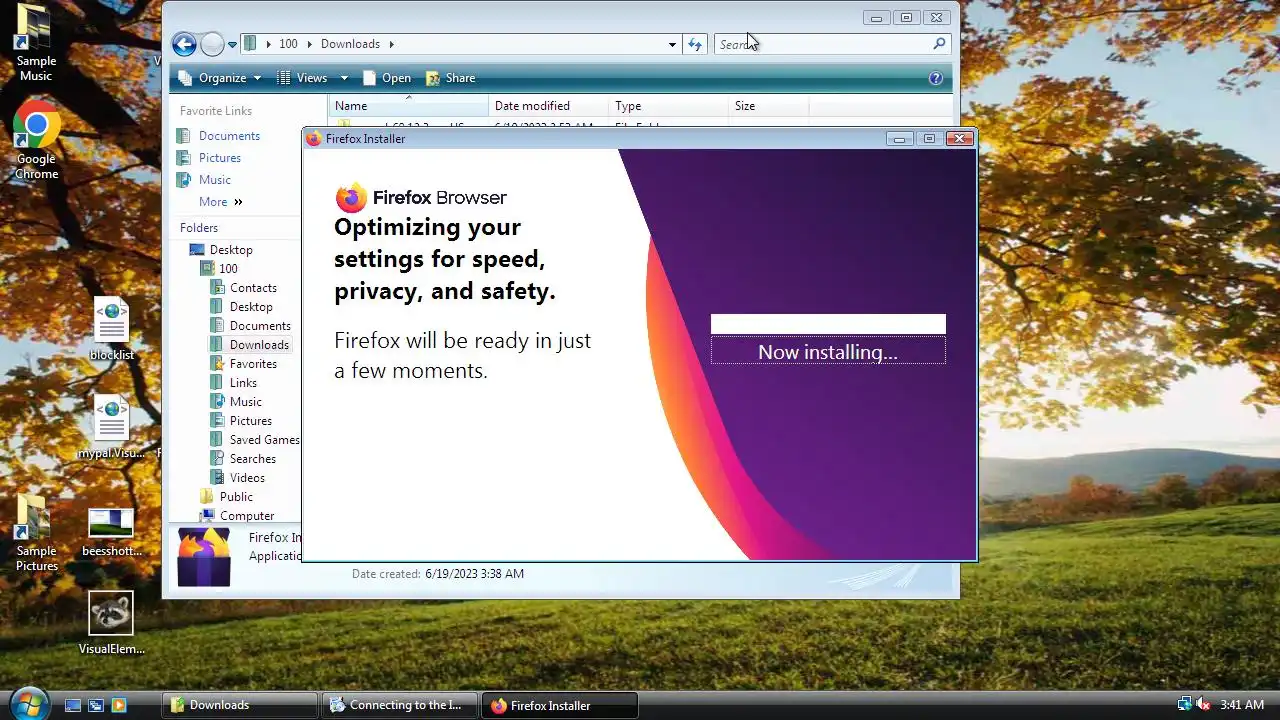1280x720 pixels.
Task: Open the address bar history dropdown arrow
Action: tap(672, 44)
